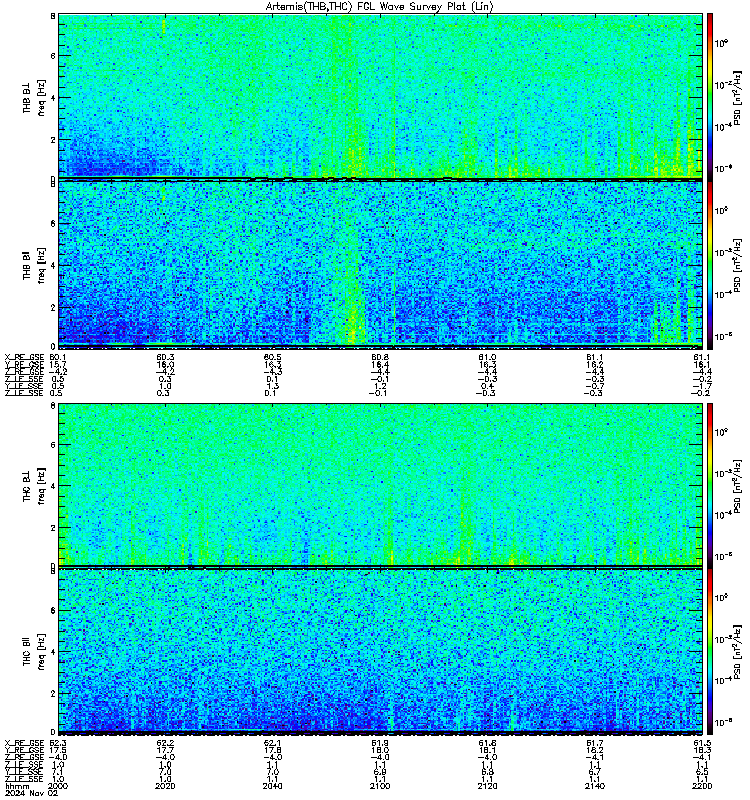Click the 'X_RE_GSE' row label under the THB panels

pos(24,357)
